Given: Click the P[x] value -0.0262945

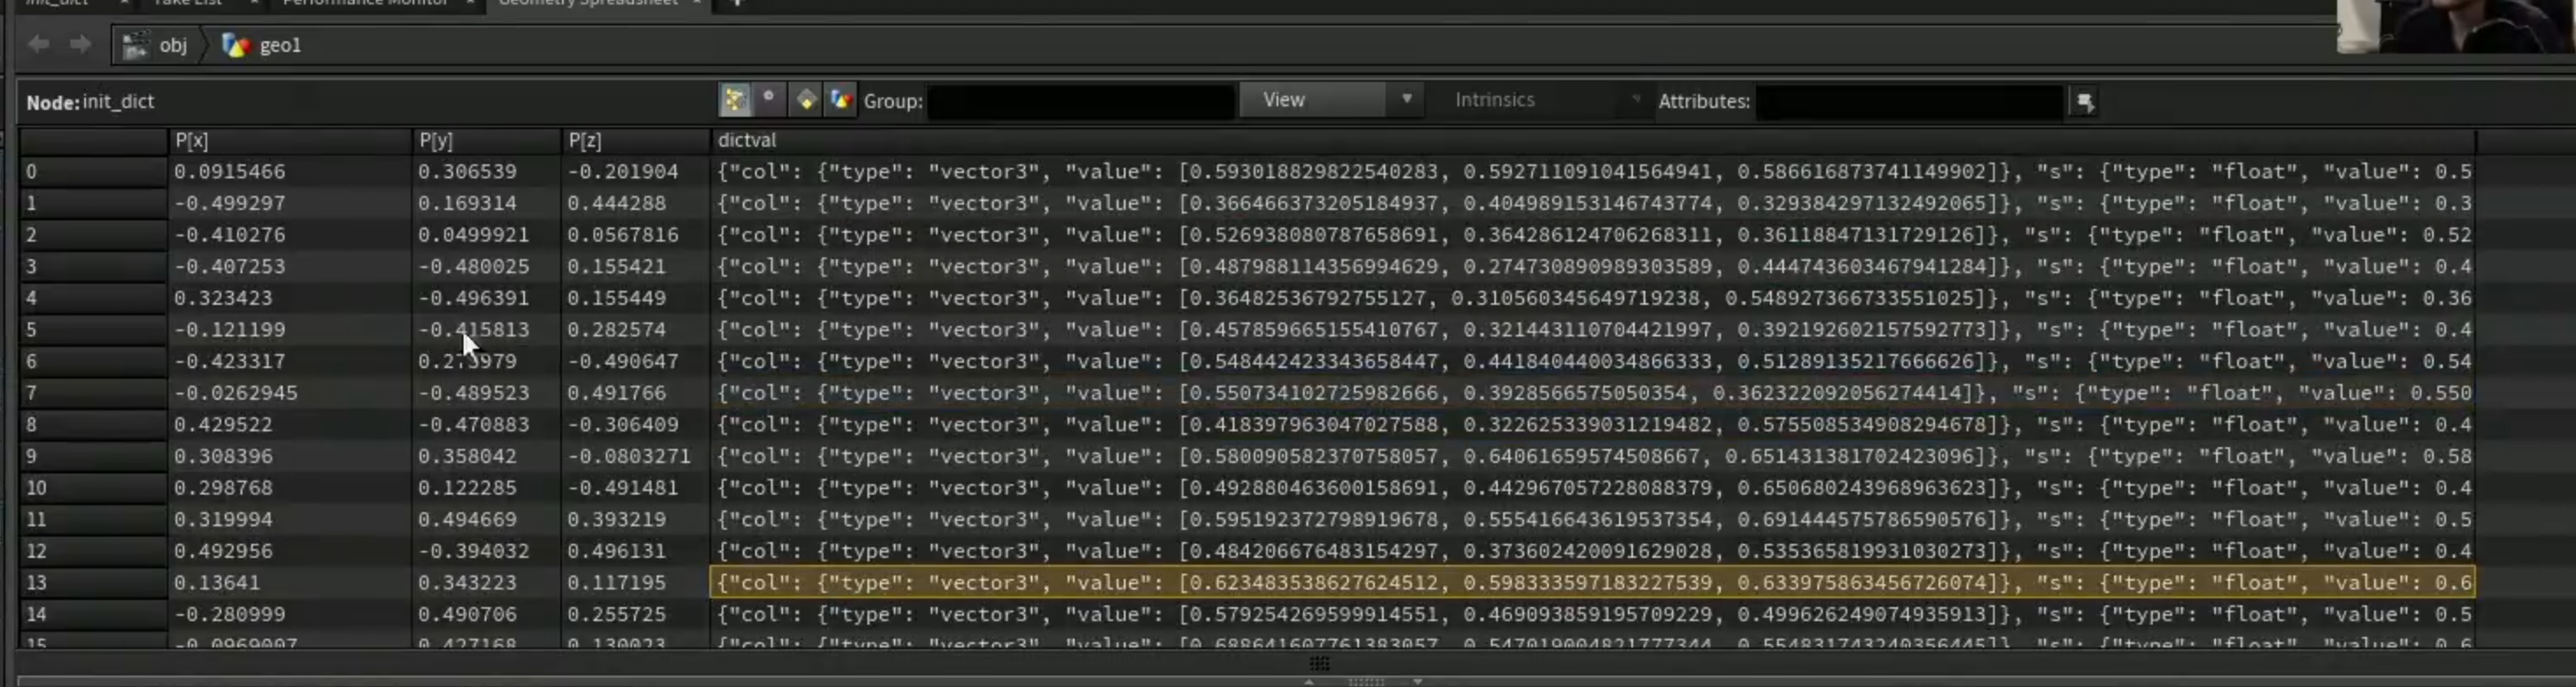Looking at the screenshot, I should pos(236,393).
